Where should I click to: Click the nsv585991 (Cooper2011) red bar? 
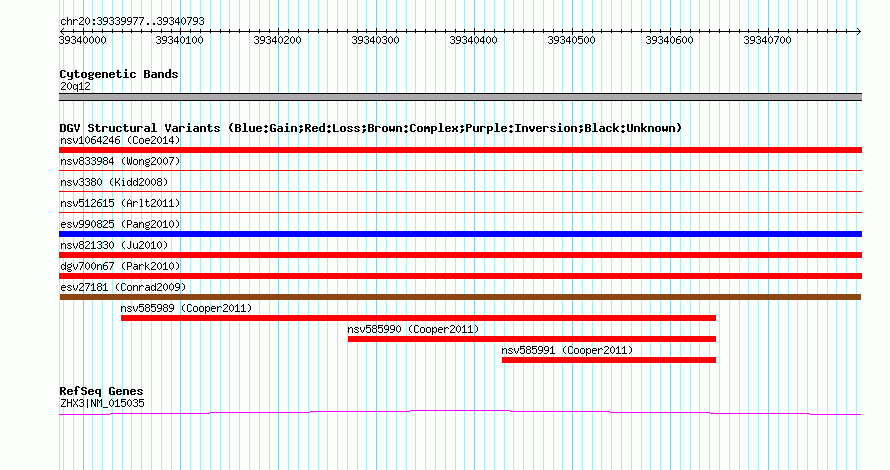click(609, 360)
